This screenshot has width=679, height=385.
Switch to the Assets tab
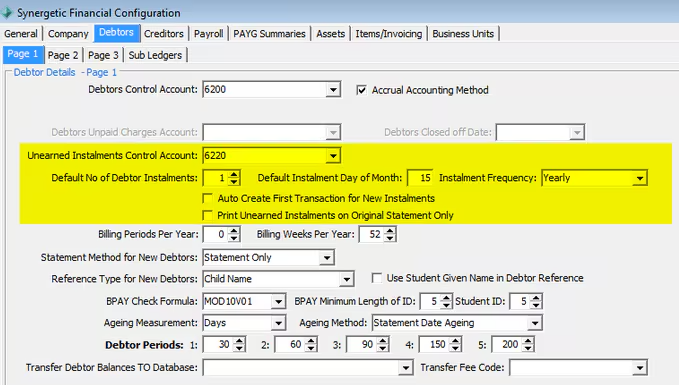tap(330, 34)
